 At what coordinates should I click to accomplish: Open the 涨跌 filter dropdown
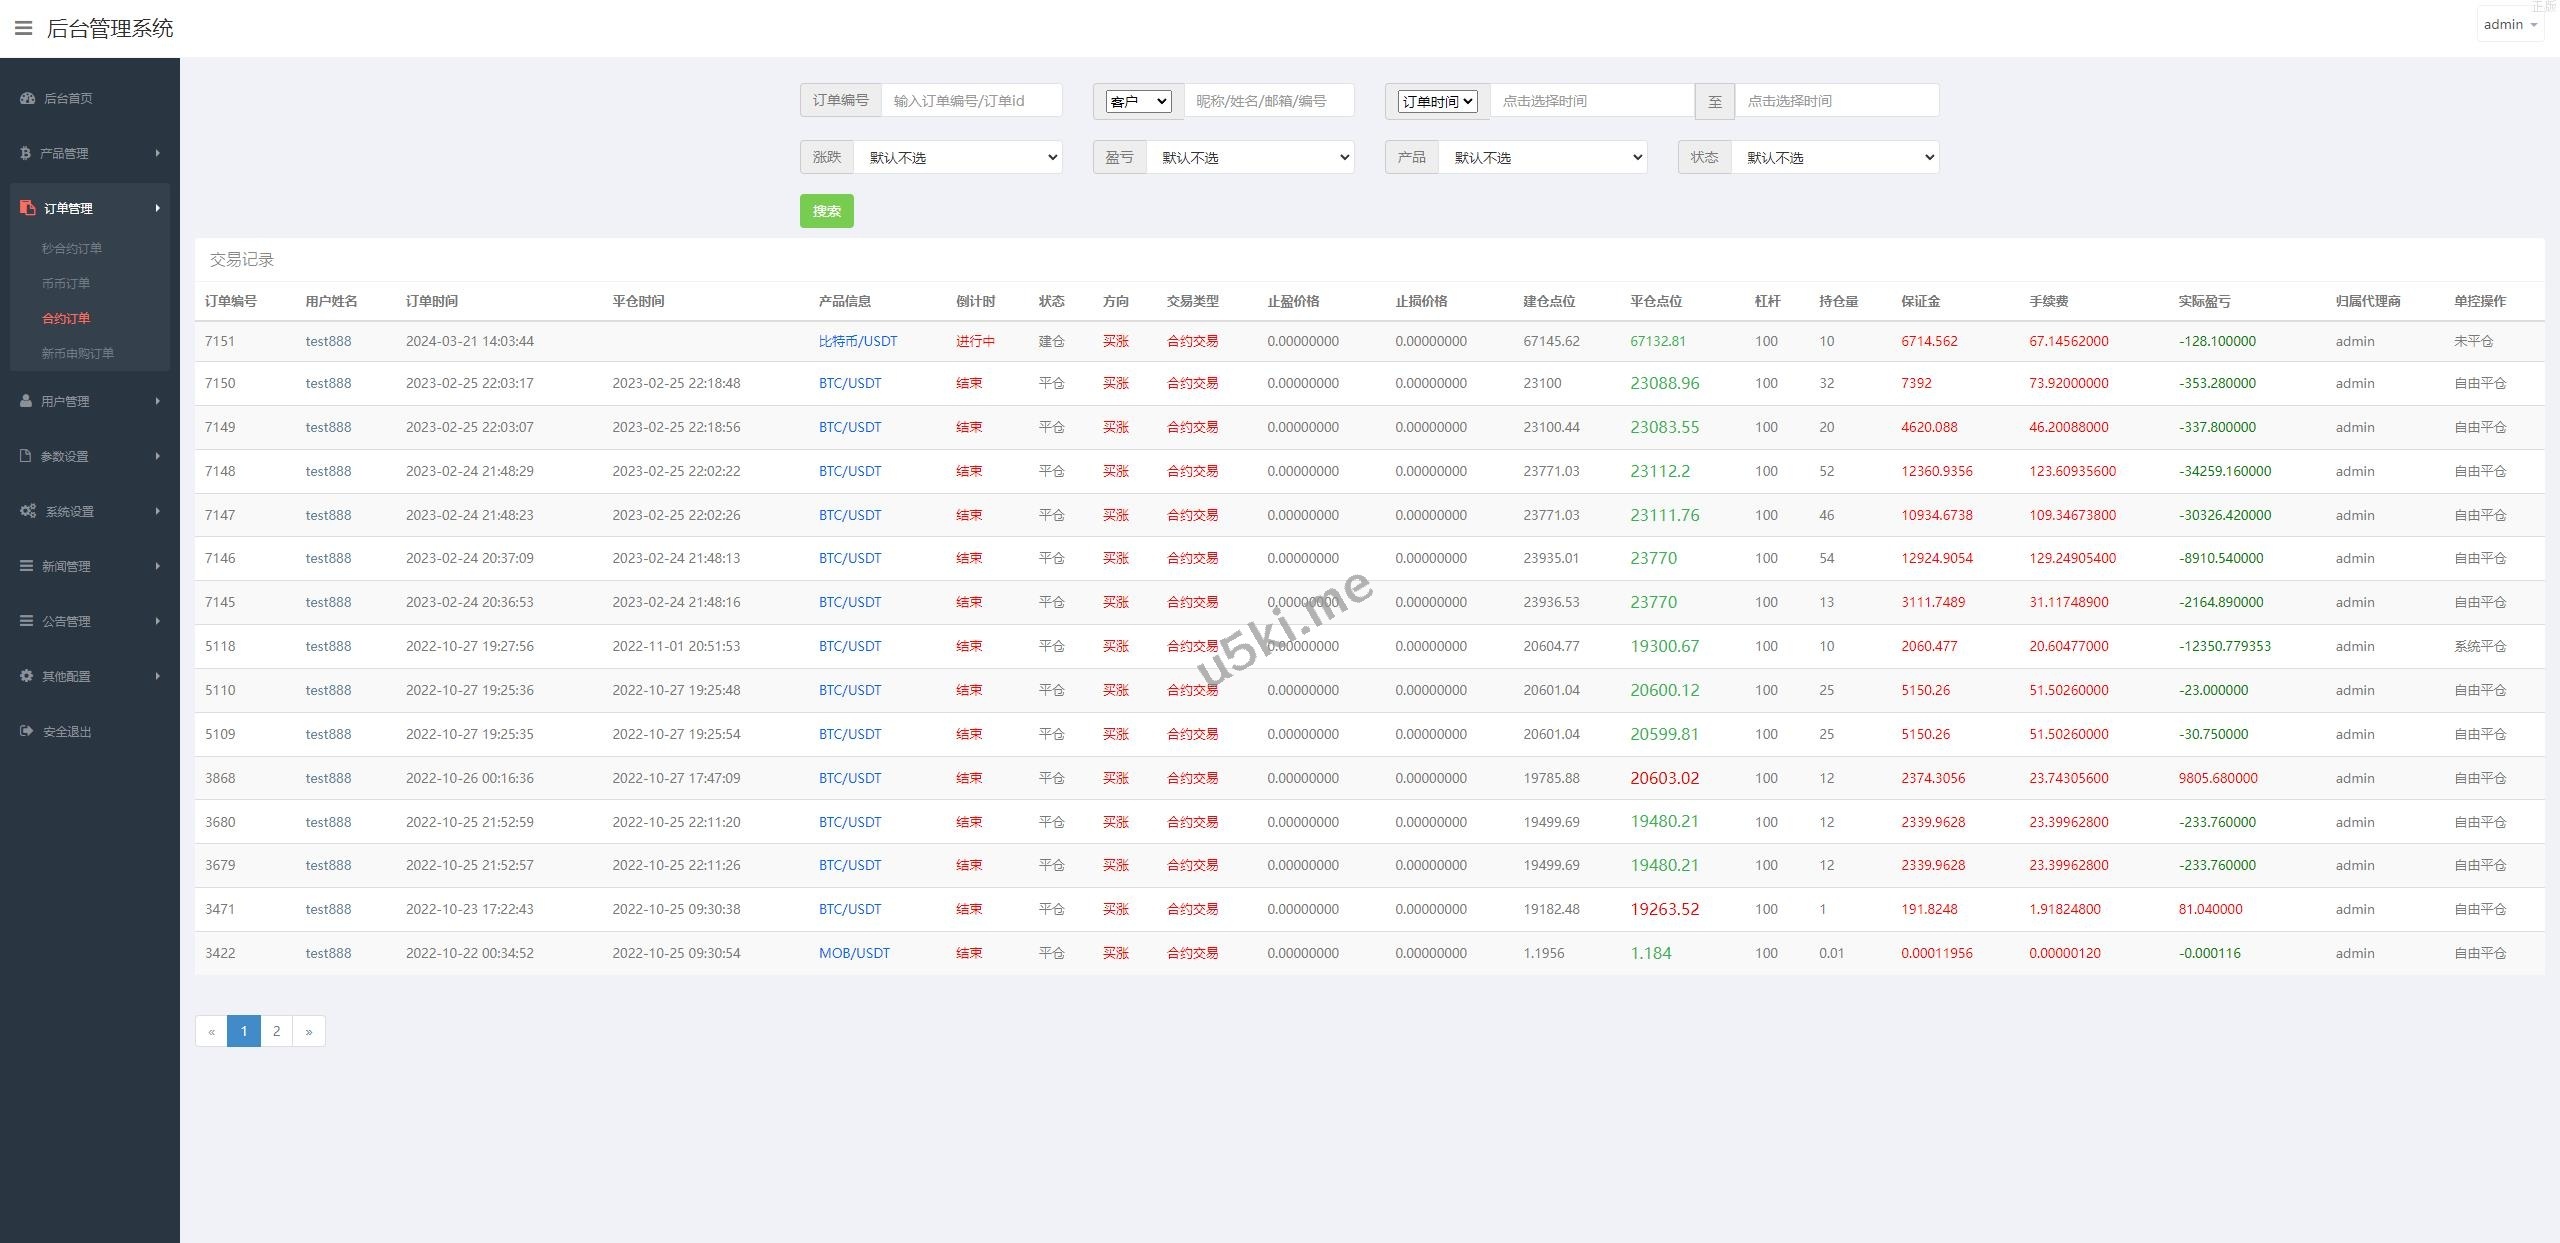tap(958, 157)
